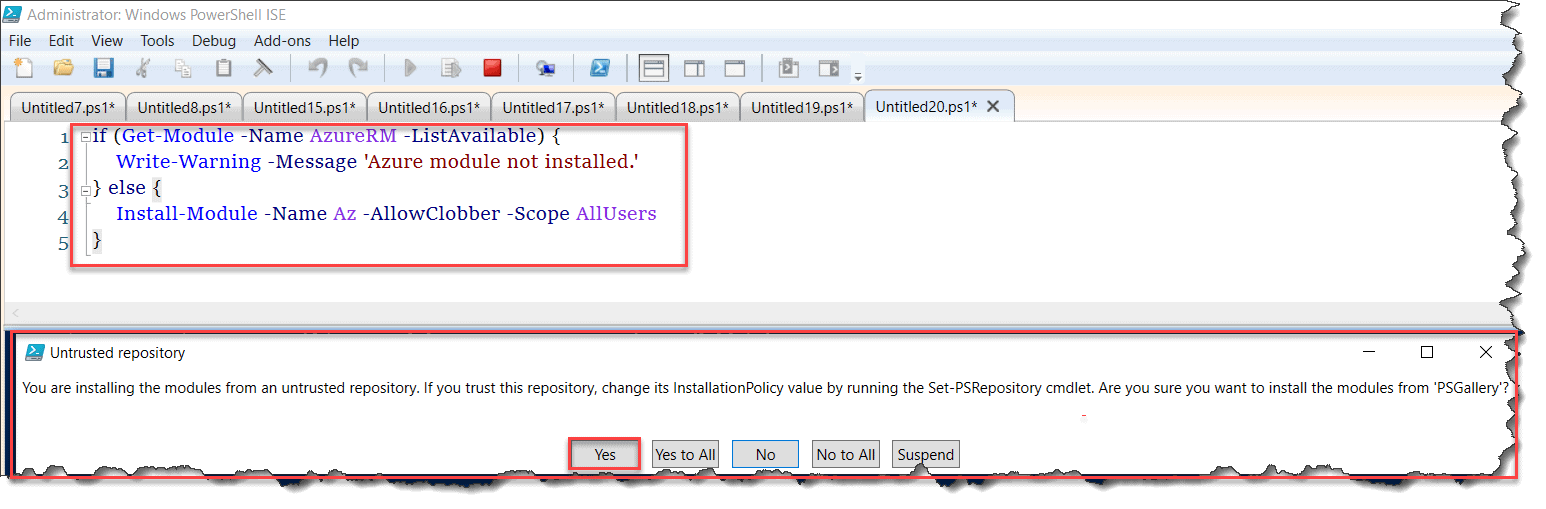1546x509 pixels.
Task: Switch to the Untitled17.ps1 tab
Action: point(553,107)
